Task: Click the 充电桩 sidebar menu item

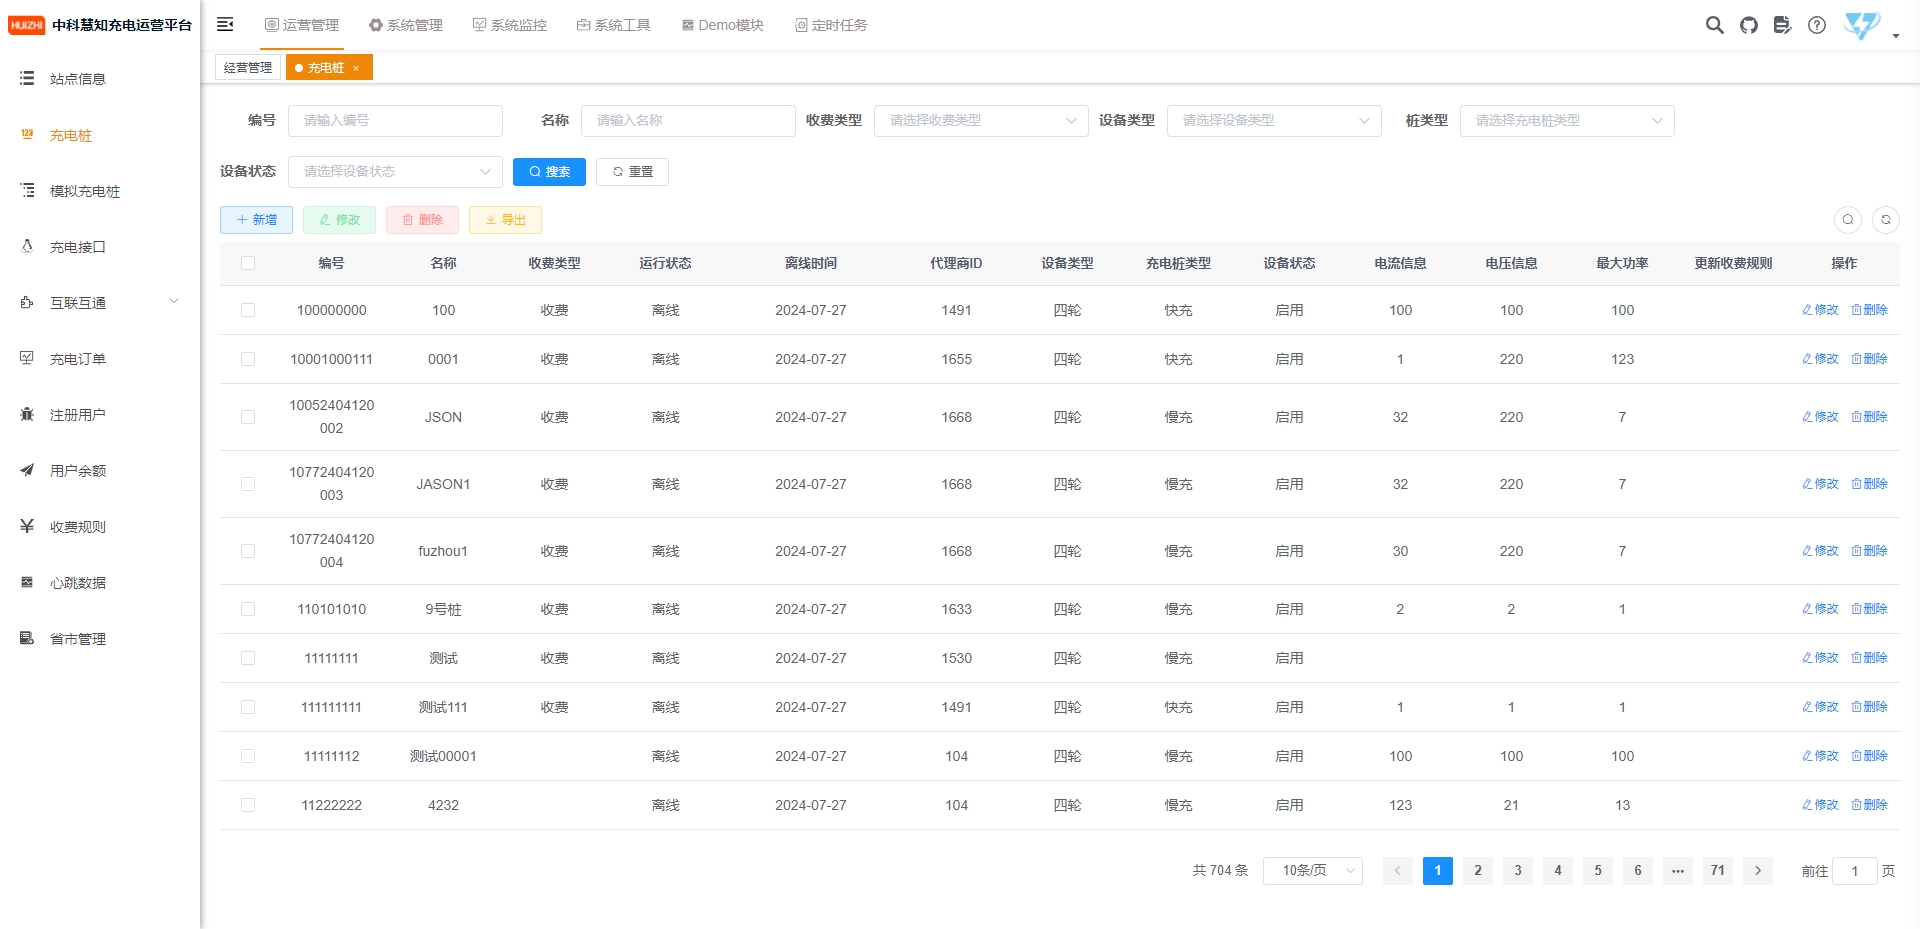Action: pos(100,135)
